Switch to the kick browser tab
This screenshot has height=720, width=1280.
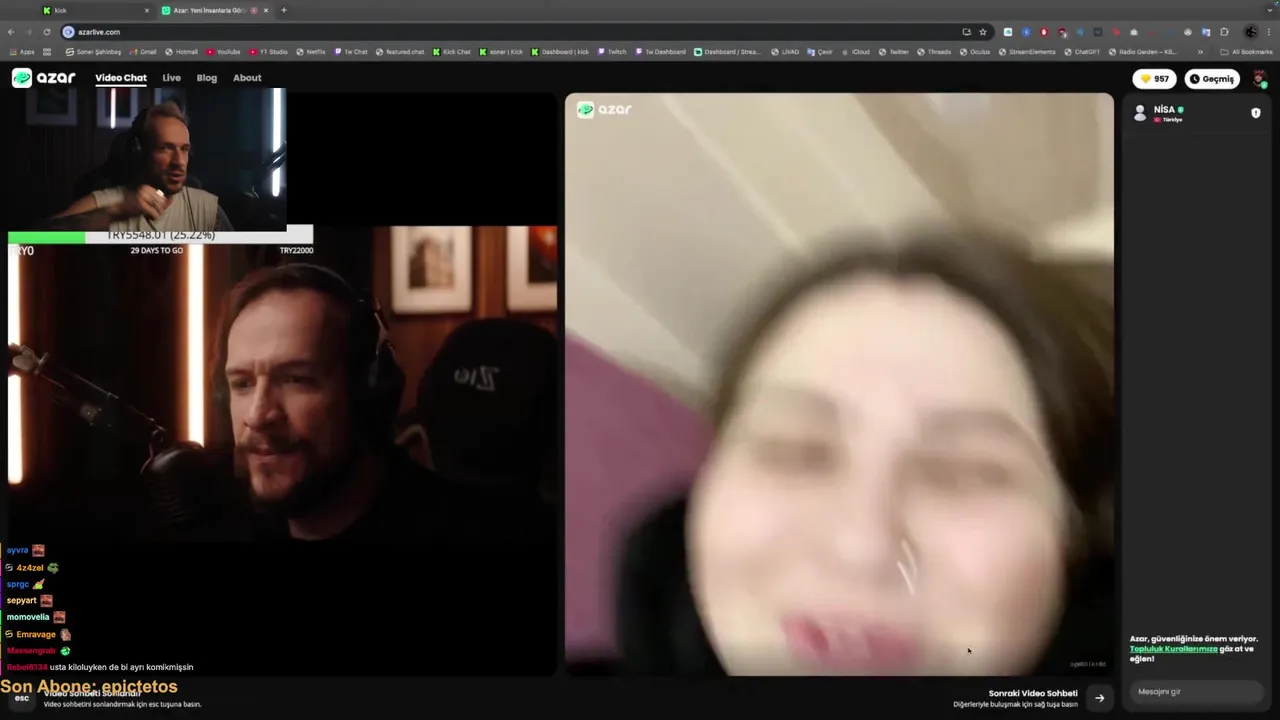click(x=95, y=10)
